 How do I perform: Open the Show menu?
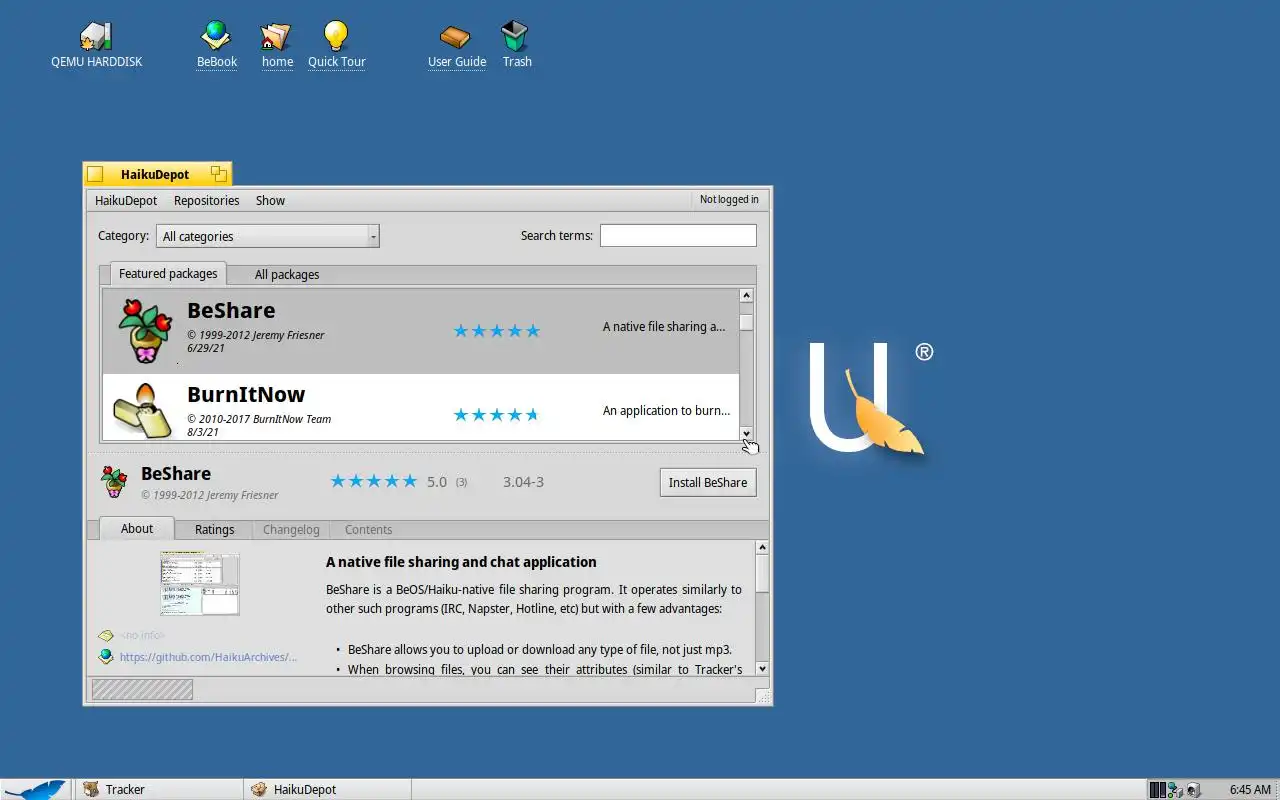coord(270,200)
